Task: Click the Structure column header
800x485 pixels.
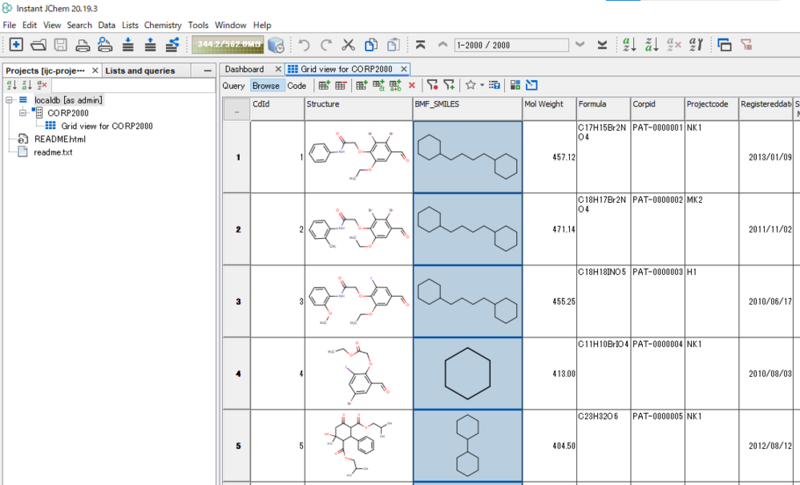Action: coord(358,108)
